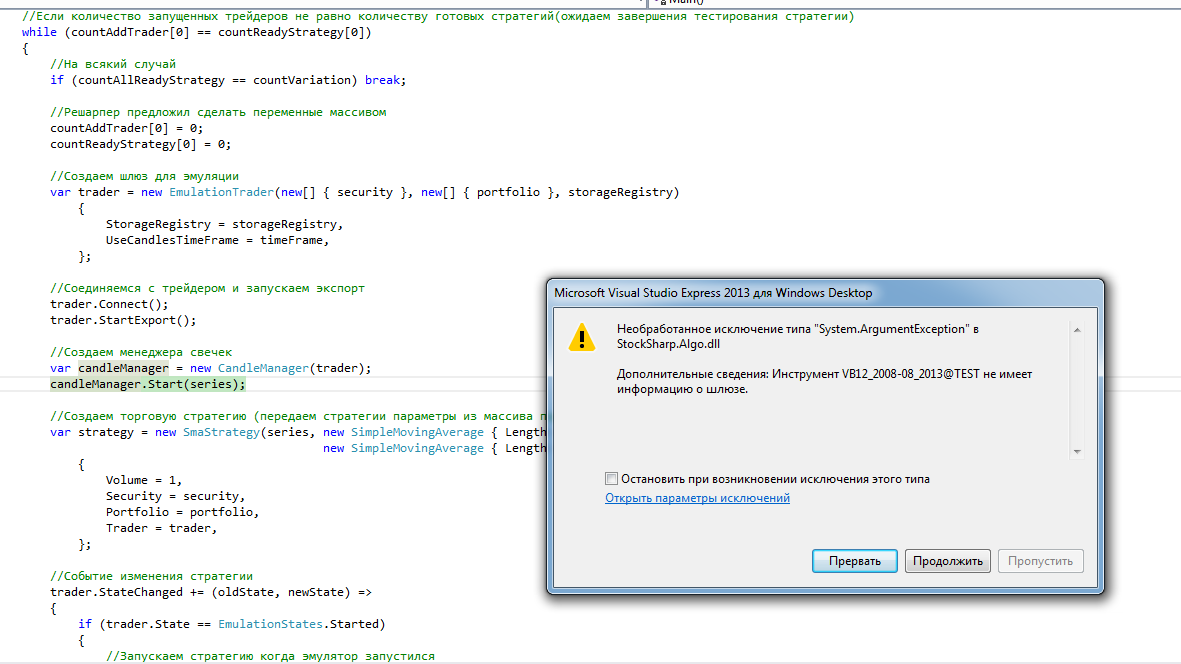Click the exception message scrollbar down arrow
This screenshot has height=664, width=1181.
(1077, 452)
